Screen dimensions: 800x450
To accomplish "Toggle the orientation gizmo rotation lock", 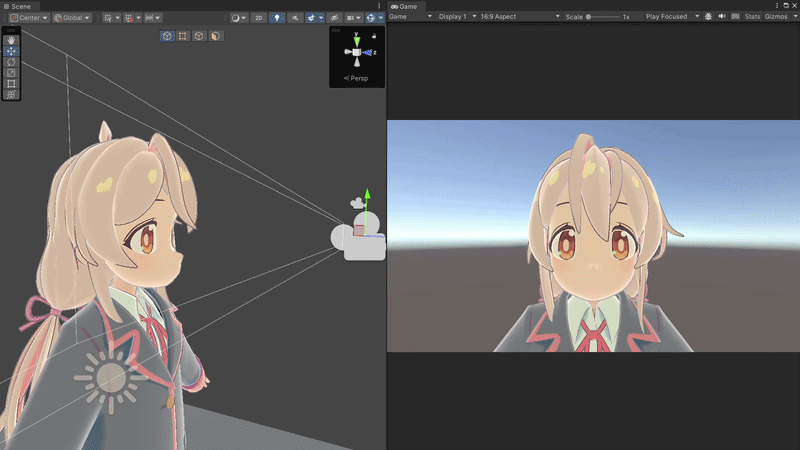I will (x=374, y=36).
